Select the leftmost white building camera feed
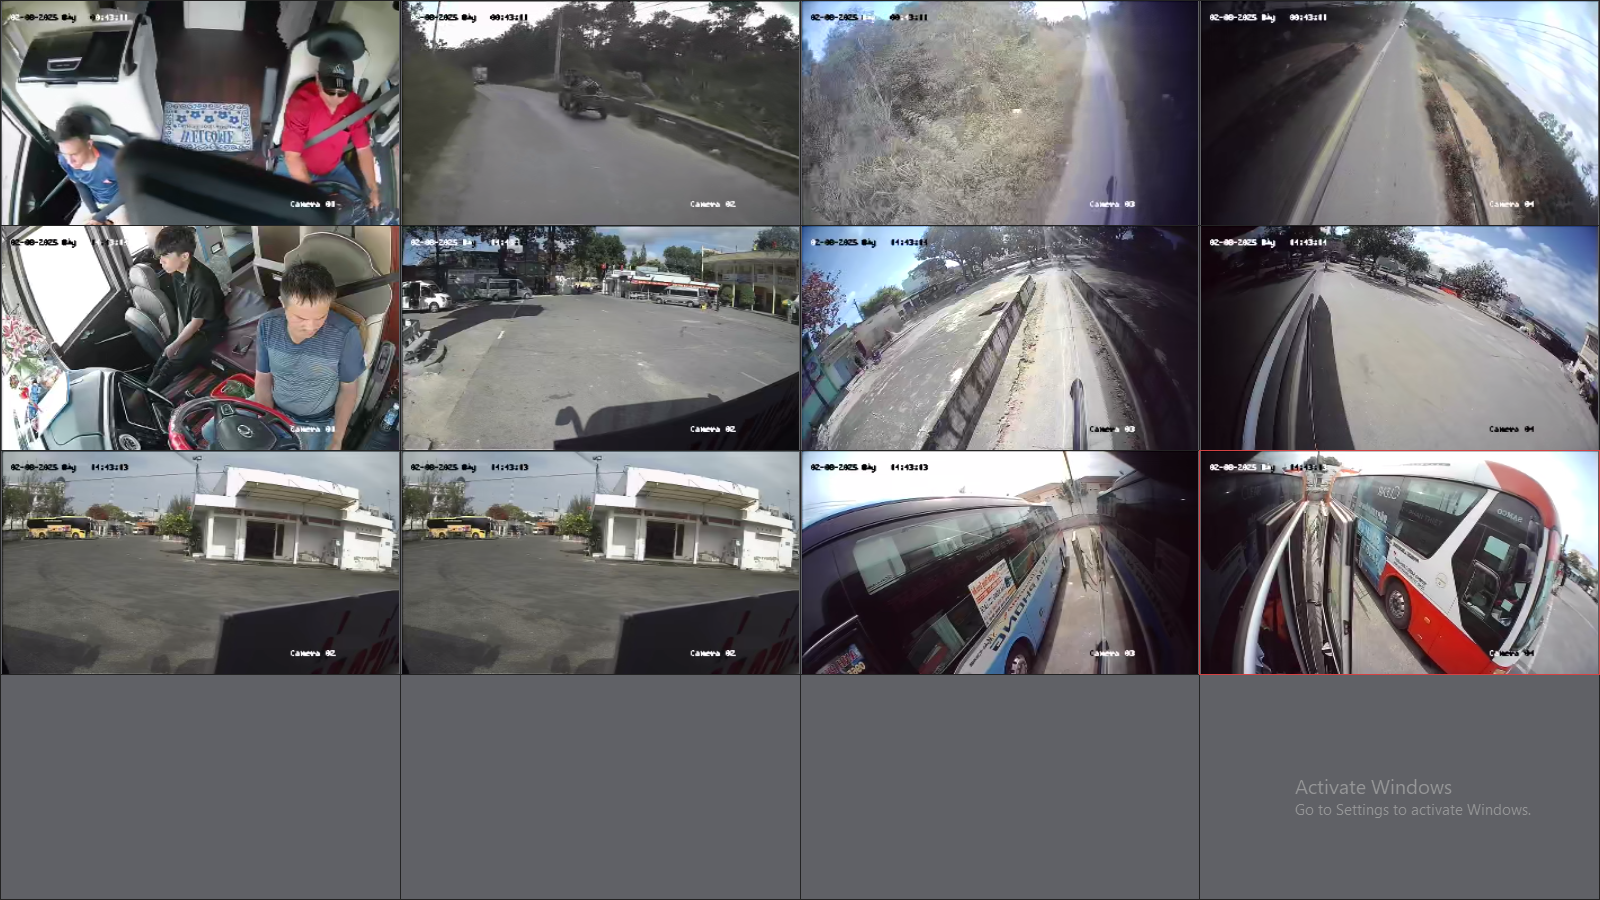Image resolution: width=1600 pixels, height=900 pixels. coord(200,563)
